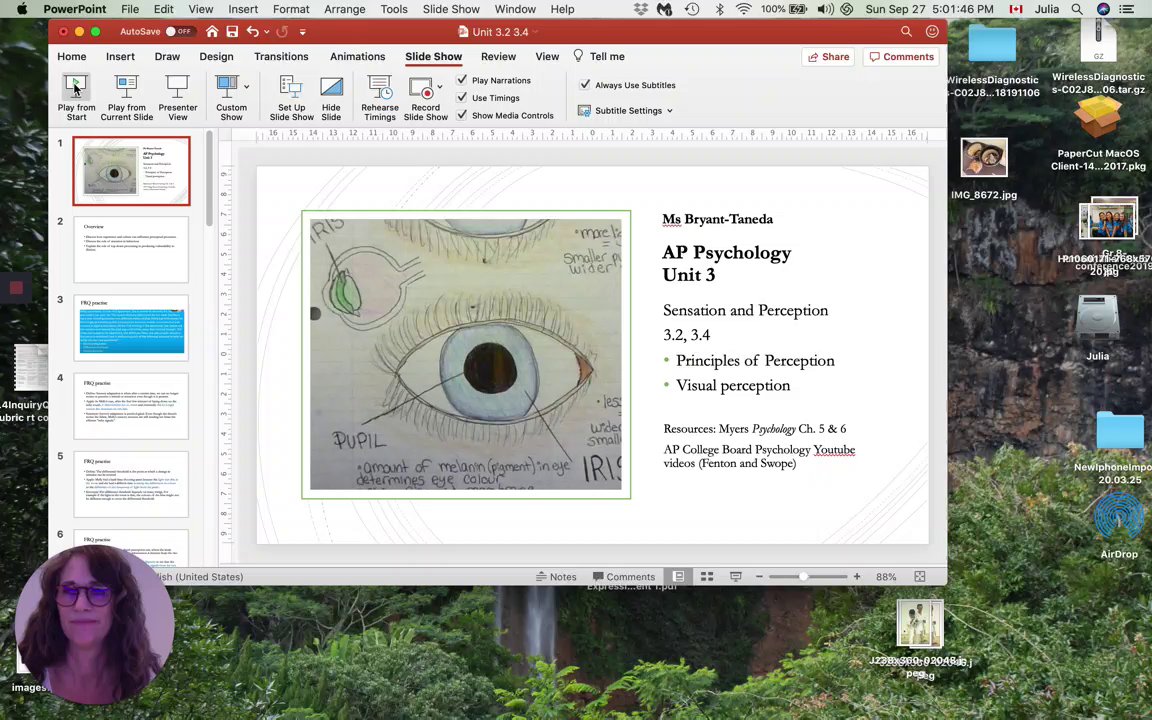
Task: Open the Comments button in ribbon
Action: click(901, 57)
